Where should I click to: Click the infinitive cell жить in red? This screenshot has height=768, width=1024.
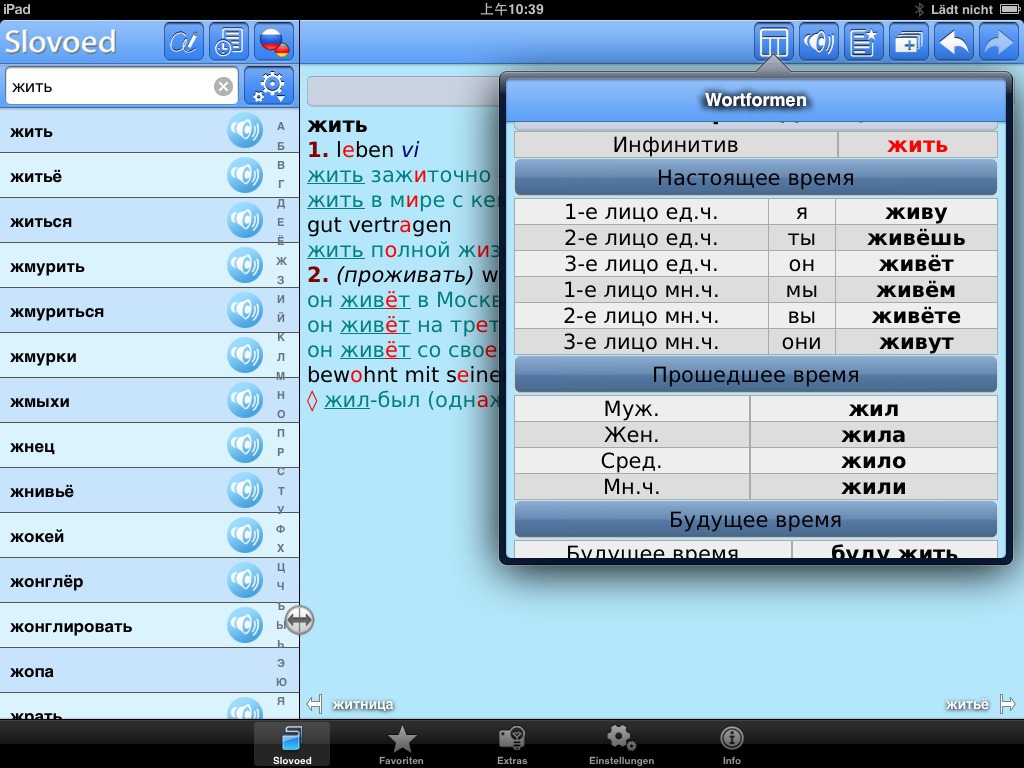pyautogui.click(x=917, y=145)
